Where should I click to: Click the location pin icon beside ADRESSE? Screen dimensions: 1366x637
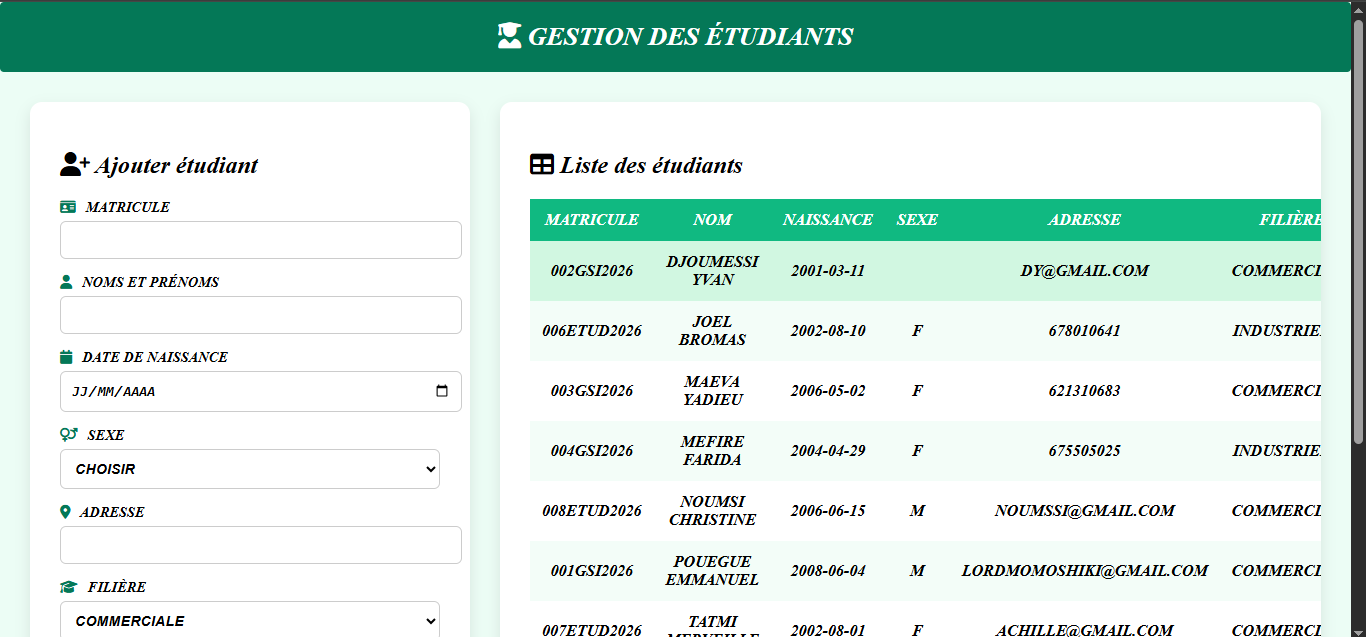coord(65,512)
